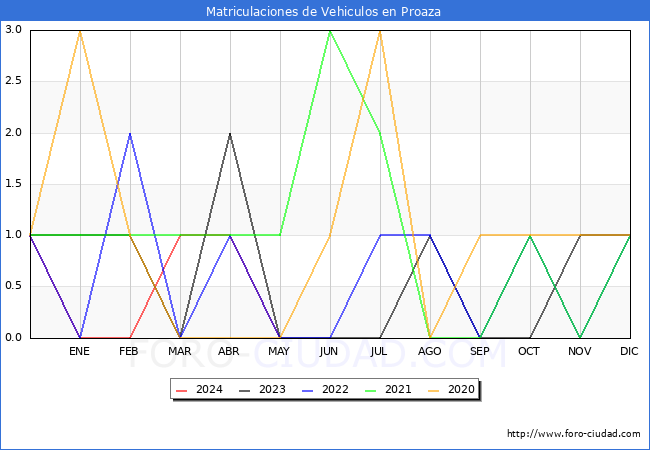This screenshot has width=650, height=450.
Task: Click the 2021 green peak at JUN
Action: pyautogui.click(x=330, y=31)
